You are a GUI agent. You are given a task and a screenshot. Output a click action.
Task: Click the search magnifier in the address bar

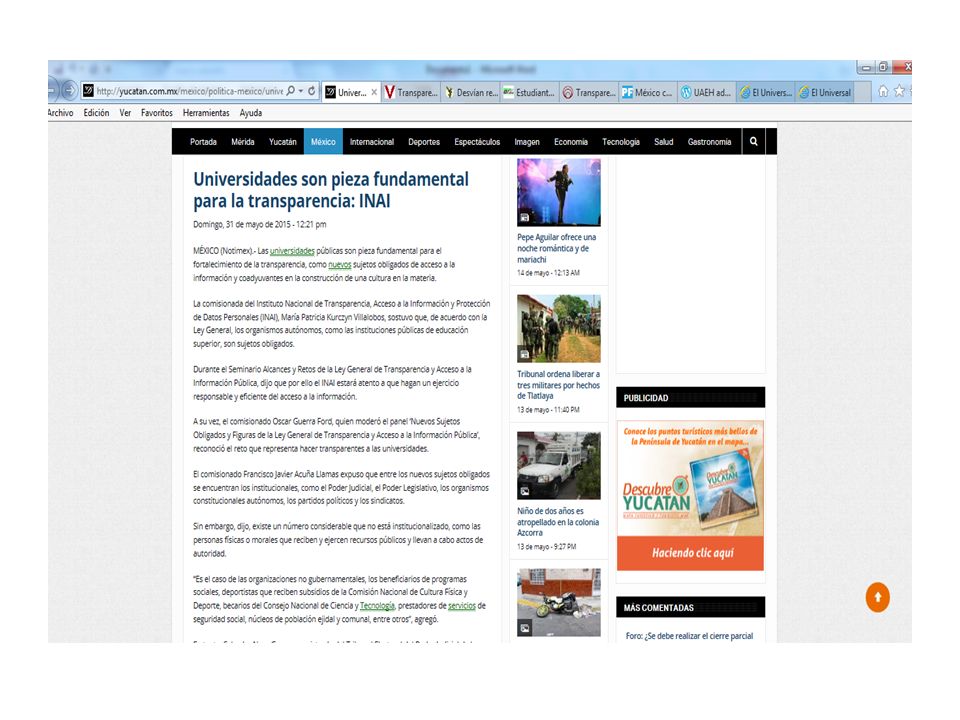point(291,91)
